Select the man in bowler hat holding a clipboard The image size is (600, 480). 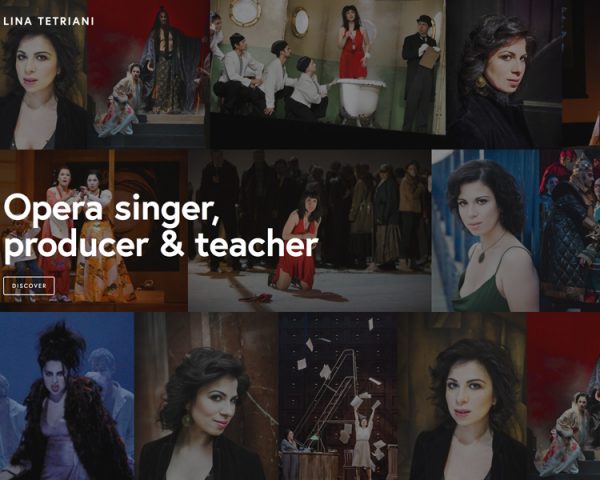pyautogui.click(x=421, y=73)
